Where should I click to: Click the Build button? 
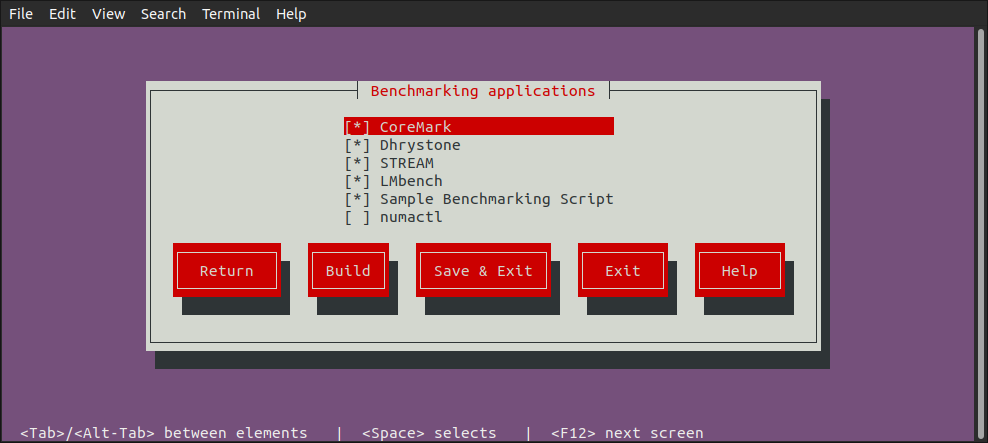pyautogui.click(x=348, y=270)
